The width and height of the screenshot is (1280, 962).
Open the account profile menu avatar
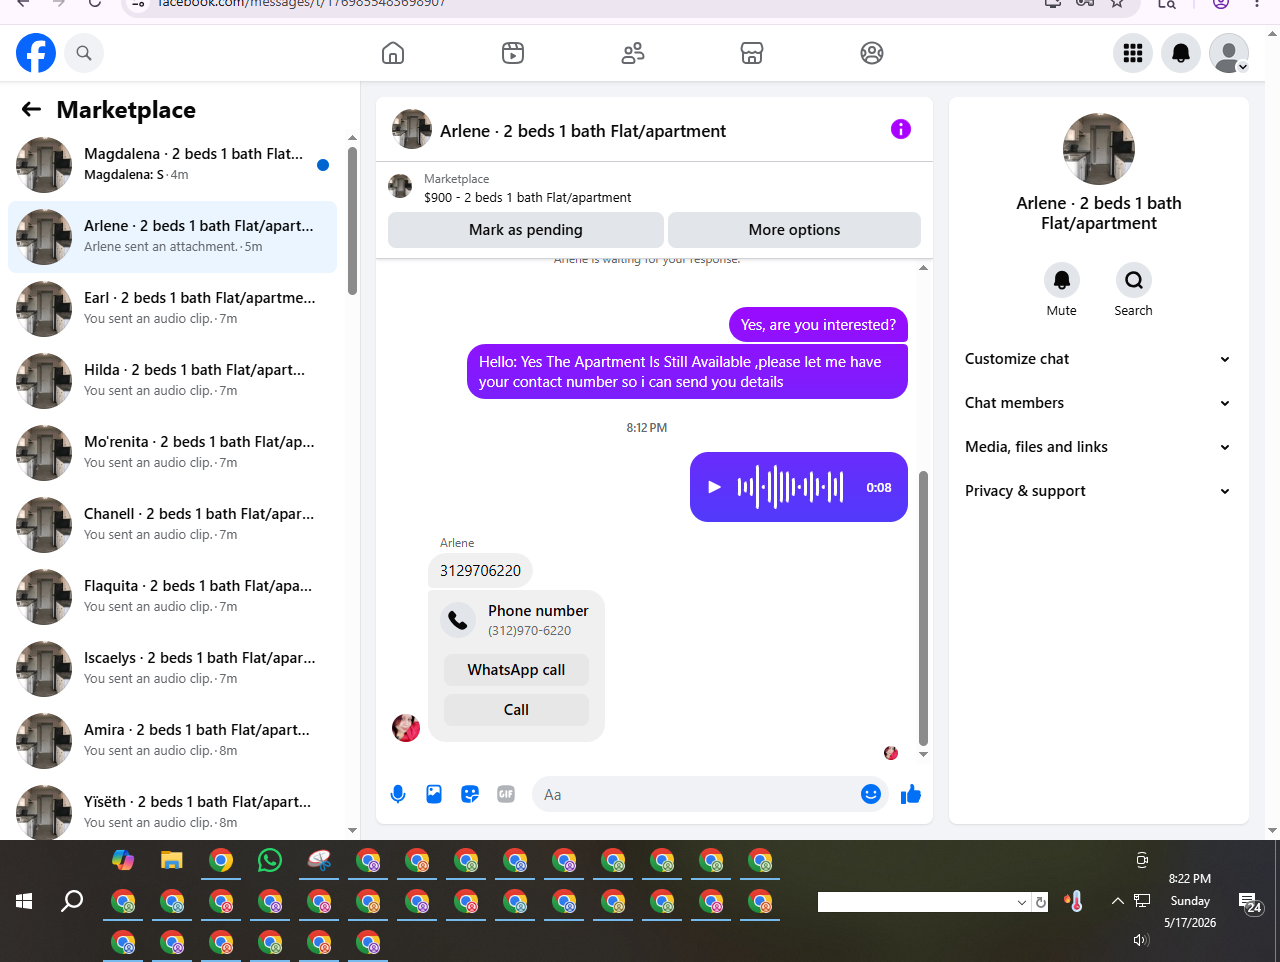click(x=1229, y=53)
